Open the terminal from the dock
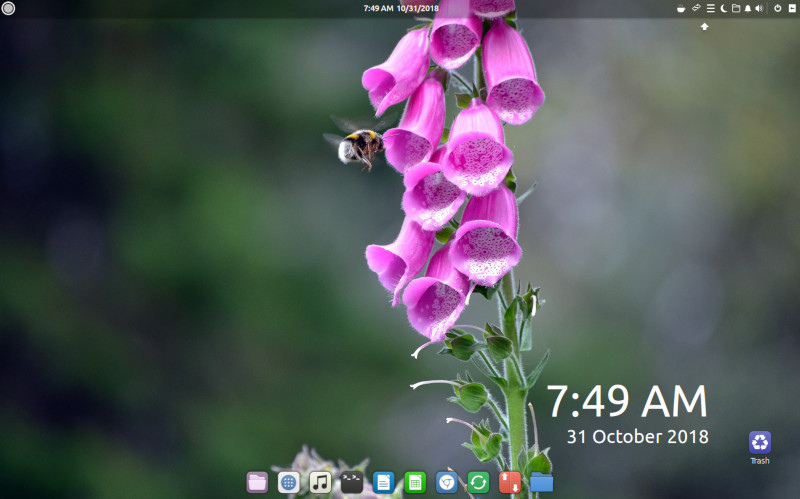800x499 pixels. tap(352, 482)
